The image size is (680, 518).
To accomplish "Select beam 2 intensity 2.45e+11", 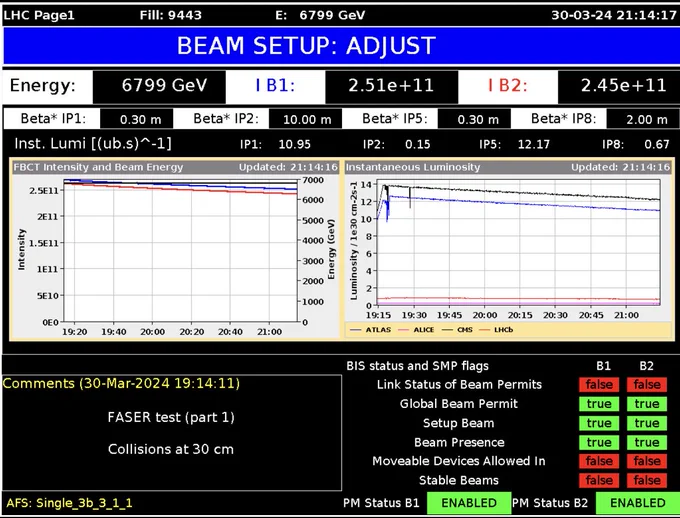I will pyautogui.click(x=619, y=86).
